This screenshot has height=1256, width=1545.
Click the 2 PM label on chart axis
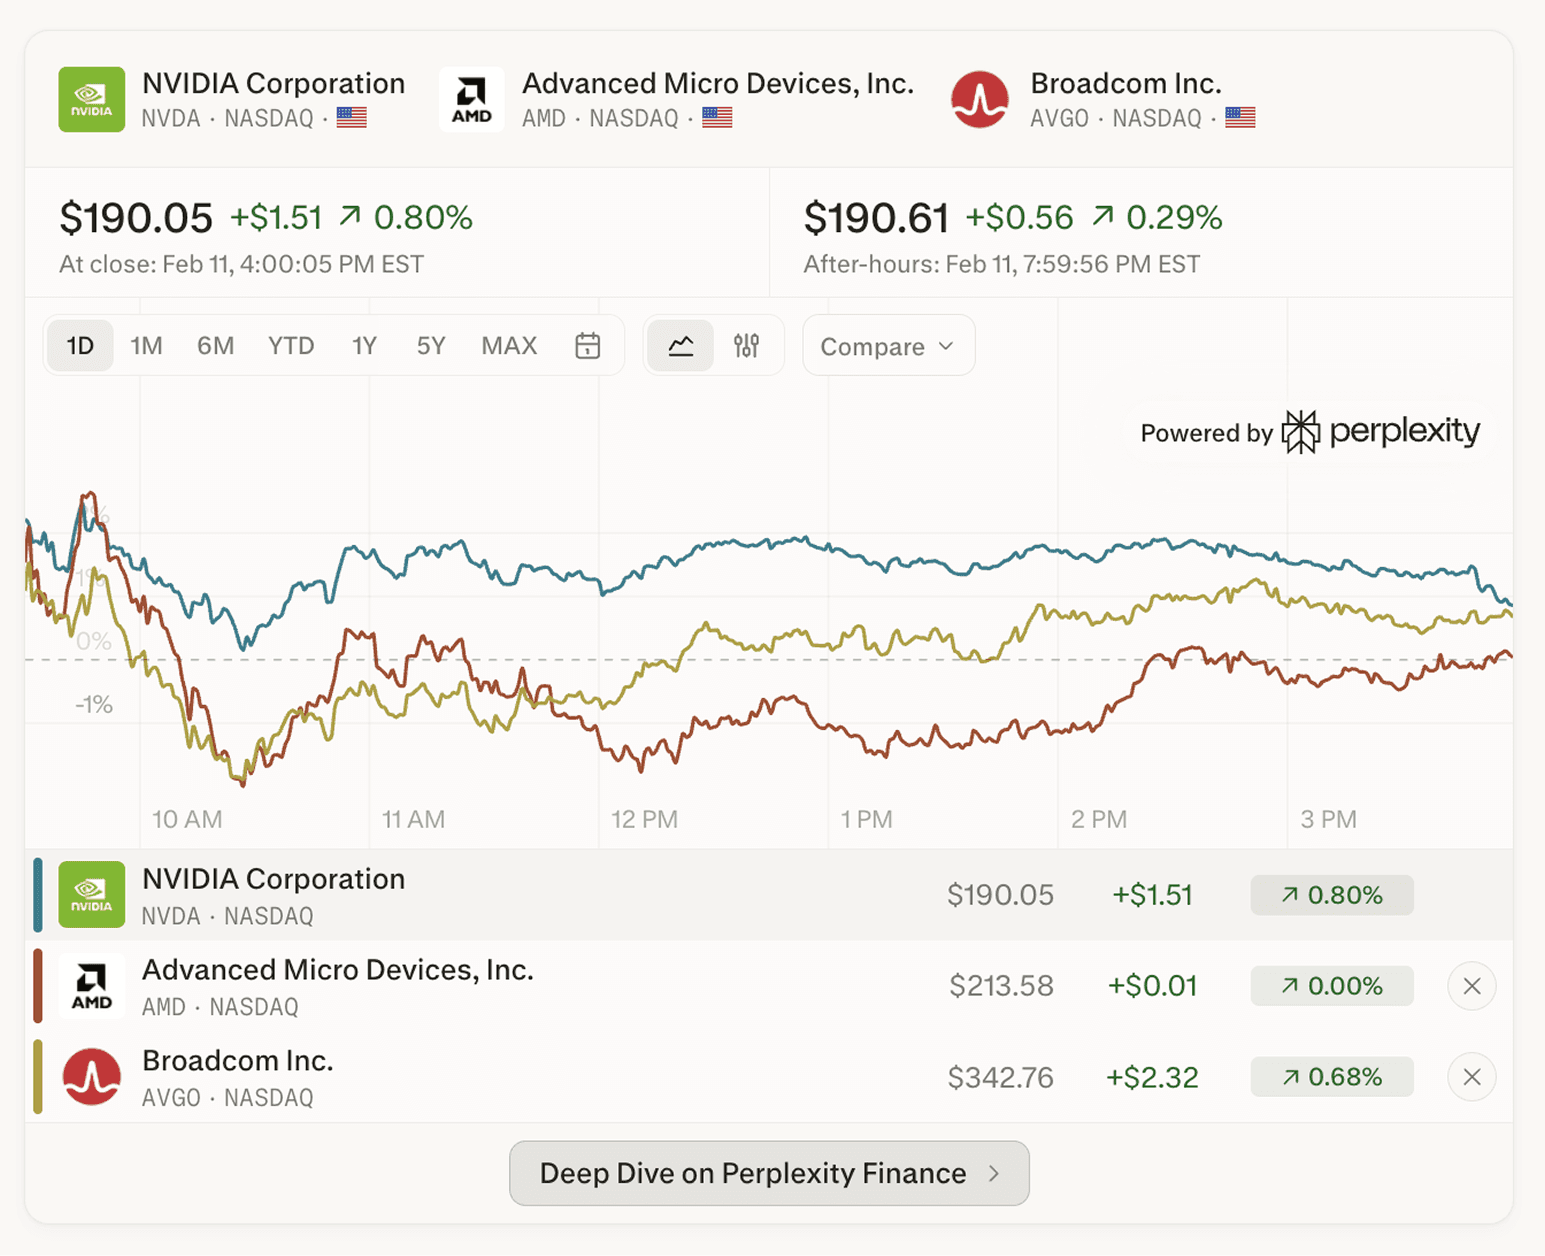pyautogui.click(x=1099, y=820)
